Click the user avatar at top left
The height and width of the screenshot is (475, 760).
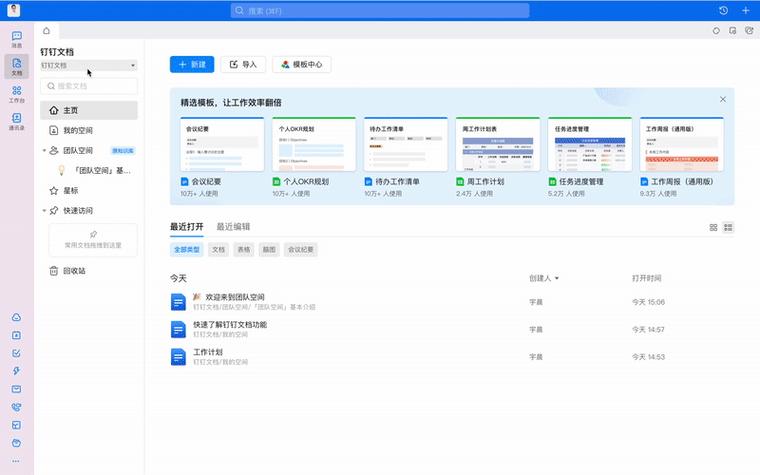pos(14,10)
